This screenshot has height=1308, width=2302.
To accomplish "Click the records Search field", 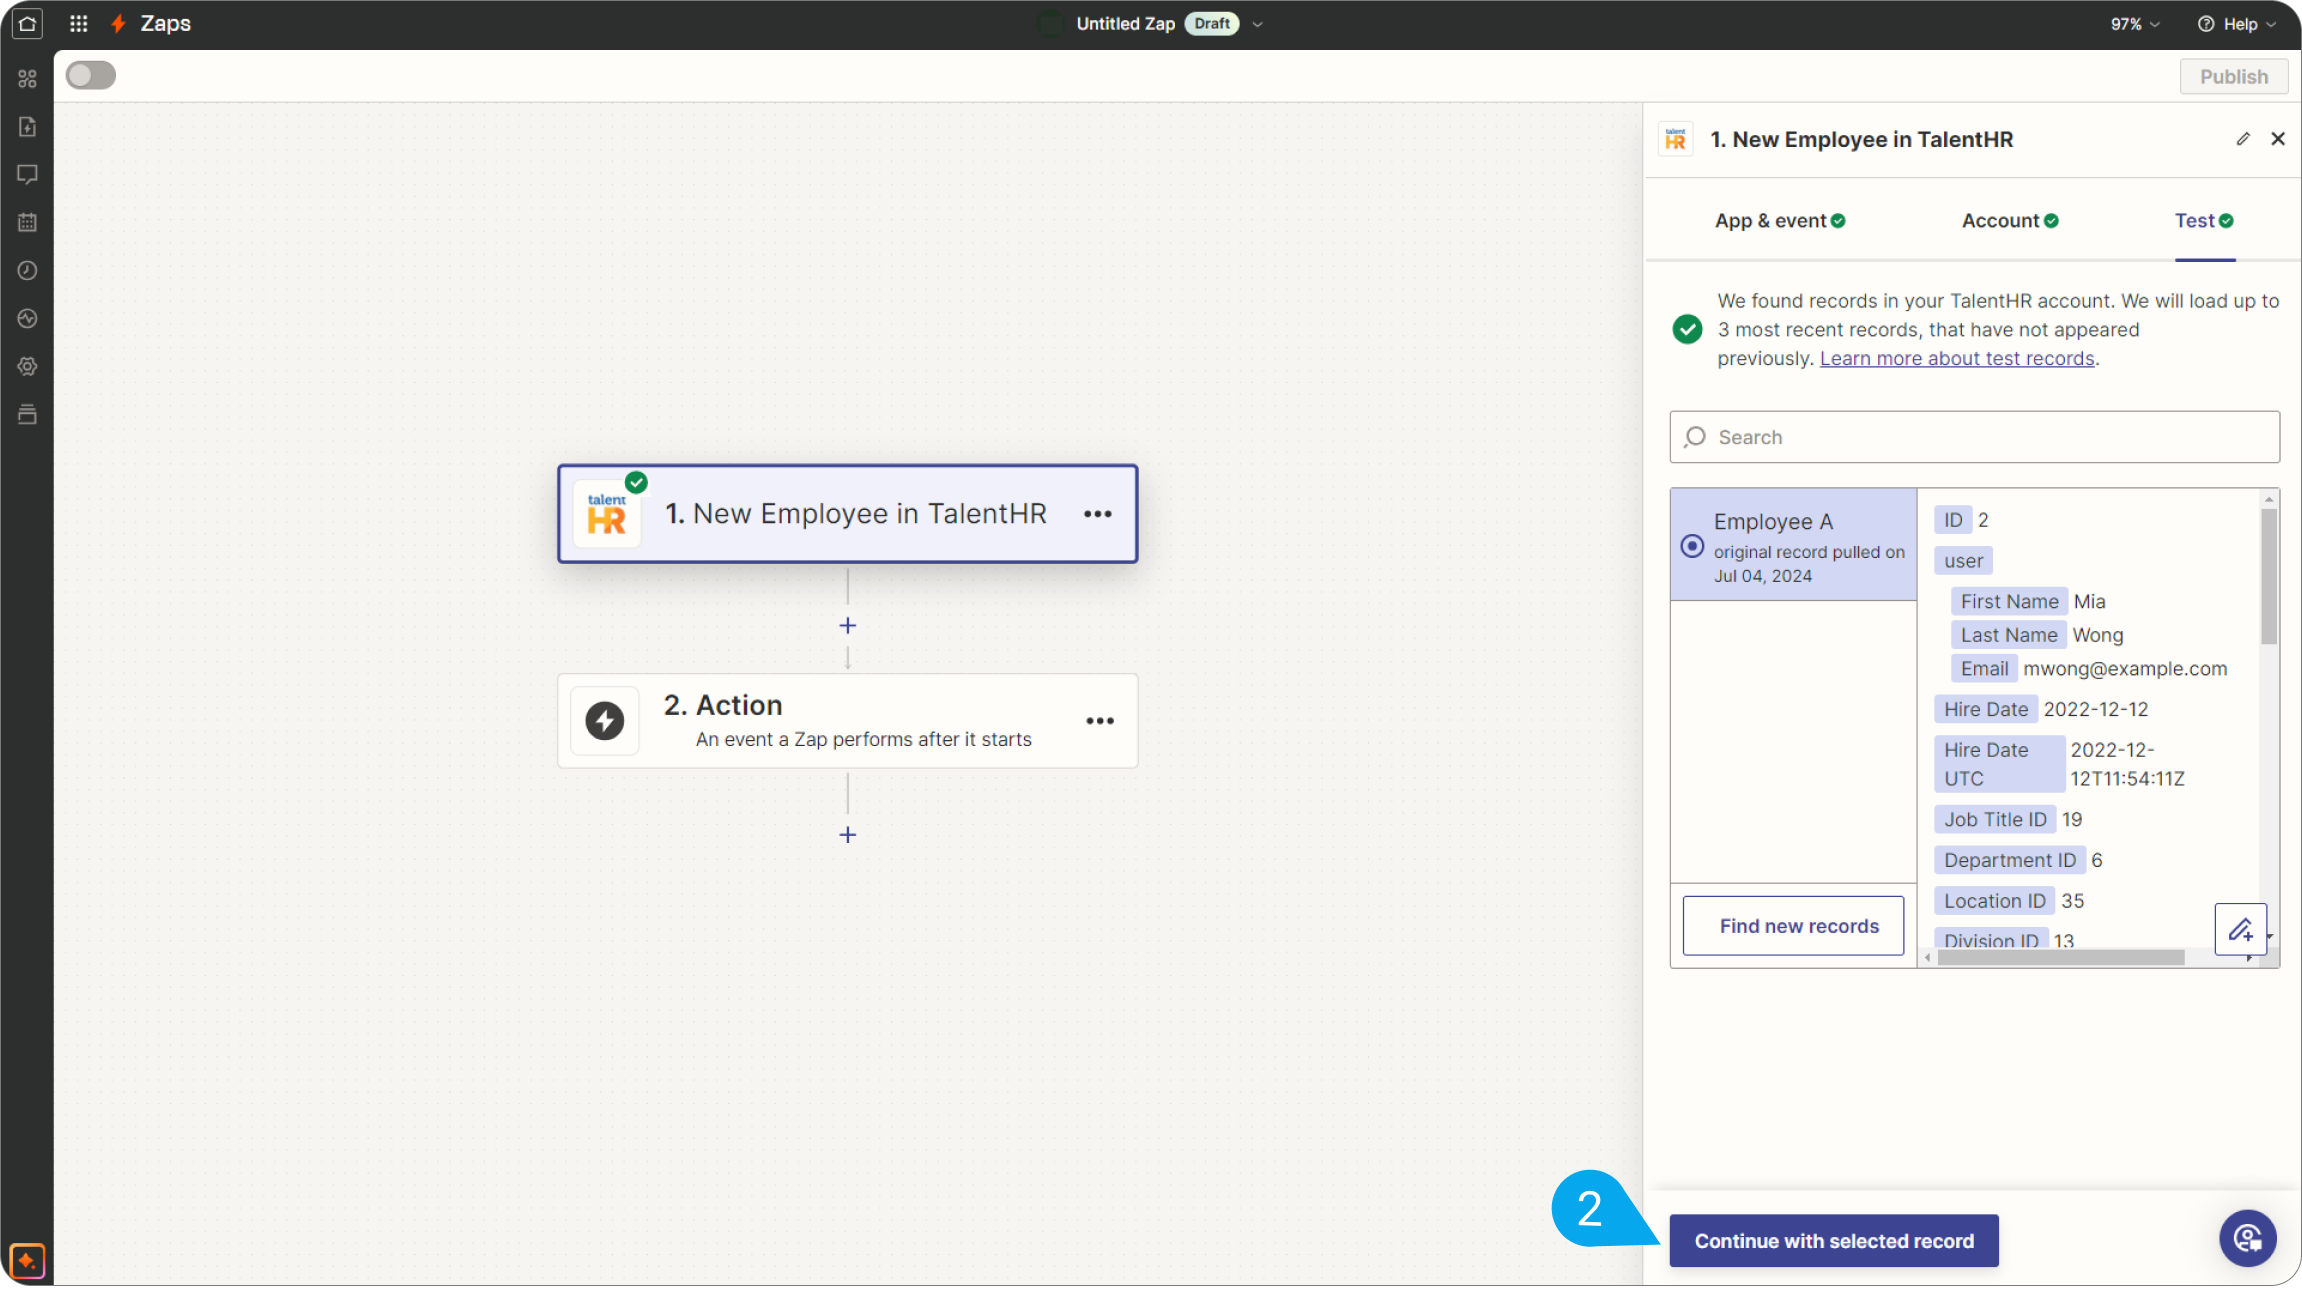I will pyautogui.click(x=1974, y=437).
